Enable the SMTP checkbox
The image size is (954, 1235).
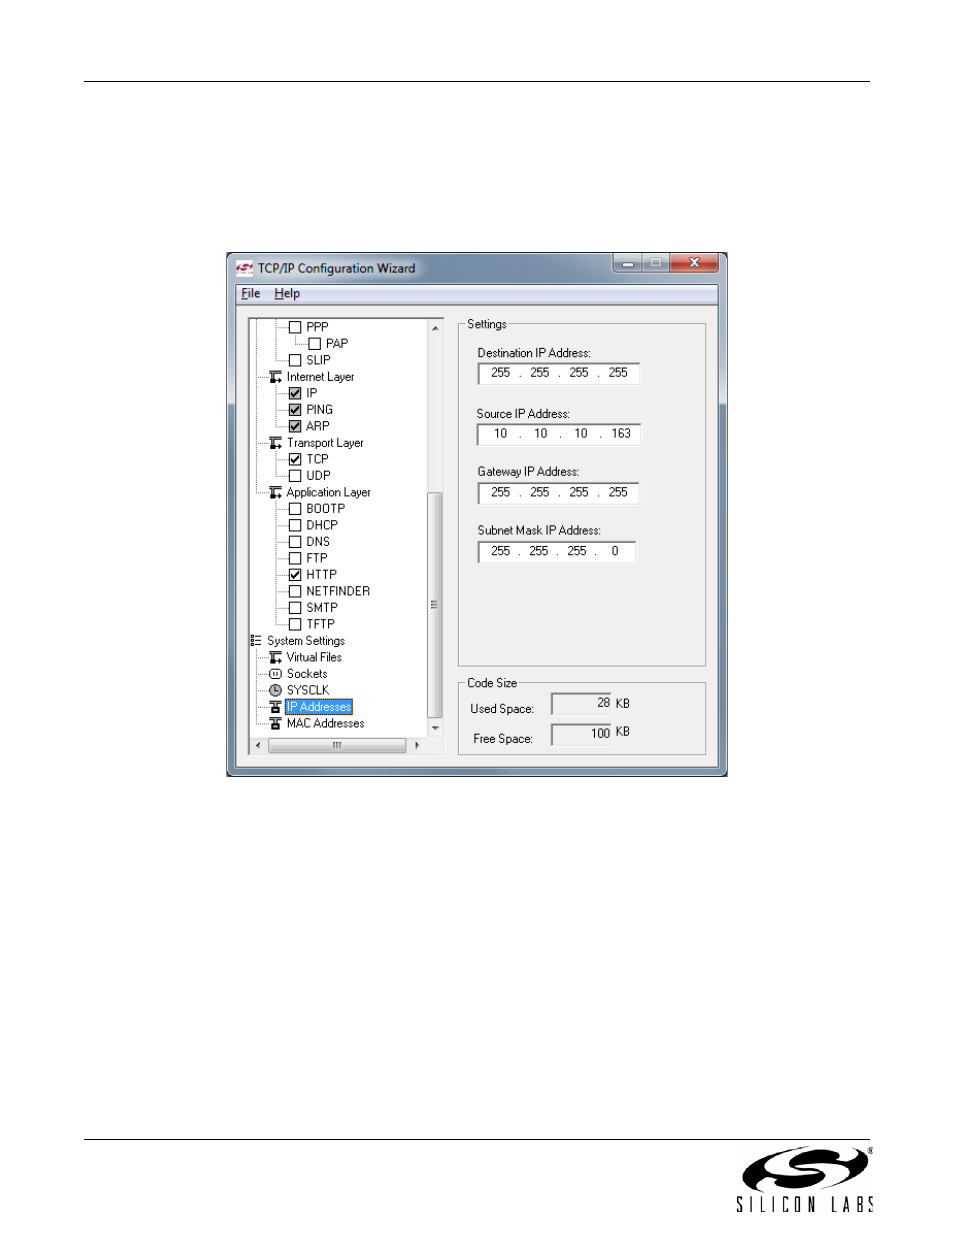295,608
